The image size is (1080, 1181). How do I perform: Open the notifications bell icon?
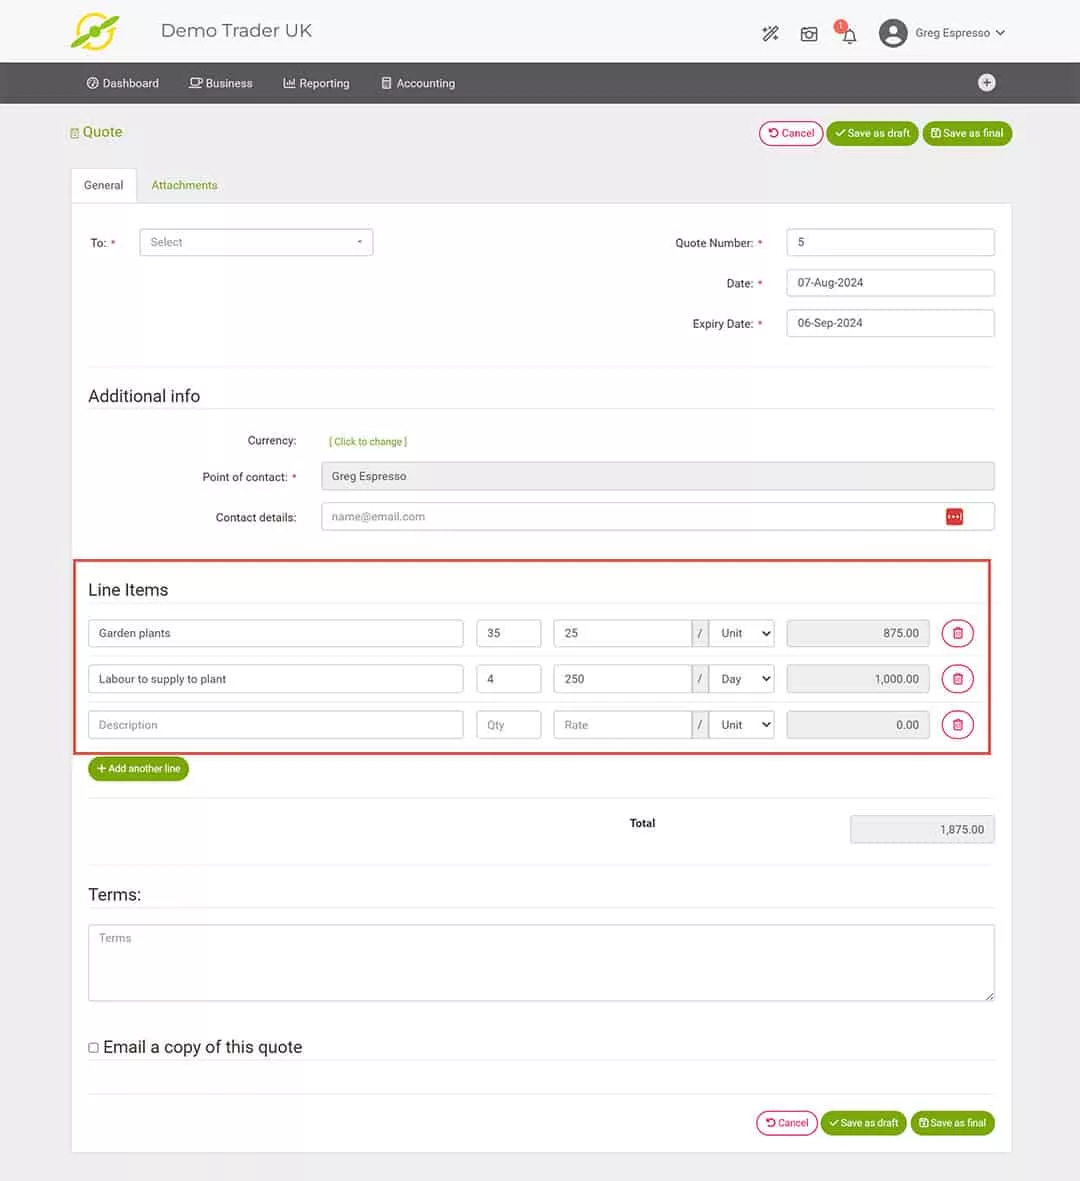(x=849, y=35)
